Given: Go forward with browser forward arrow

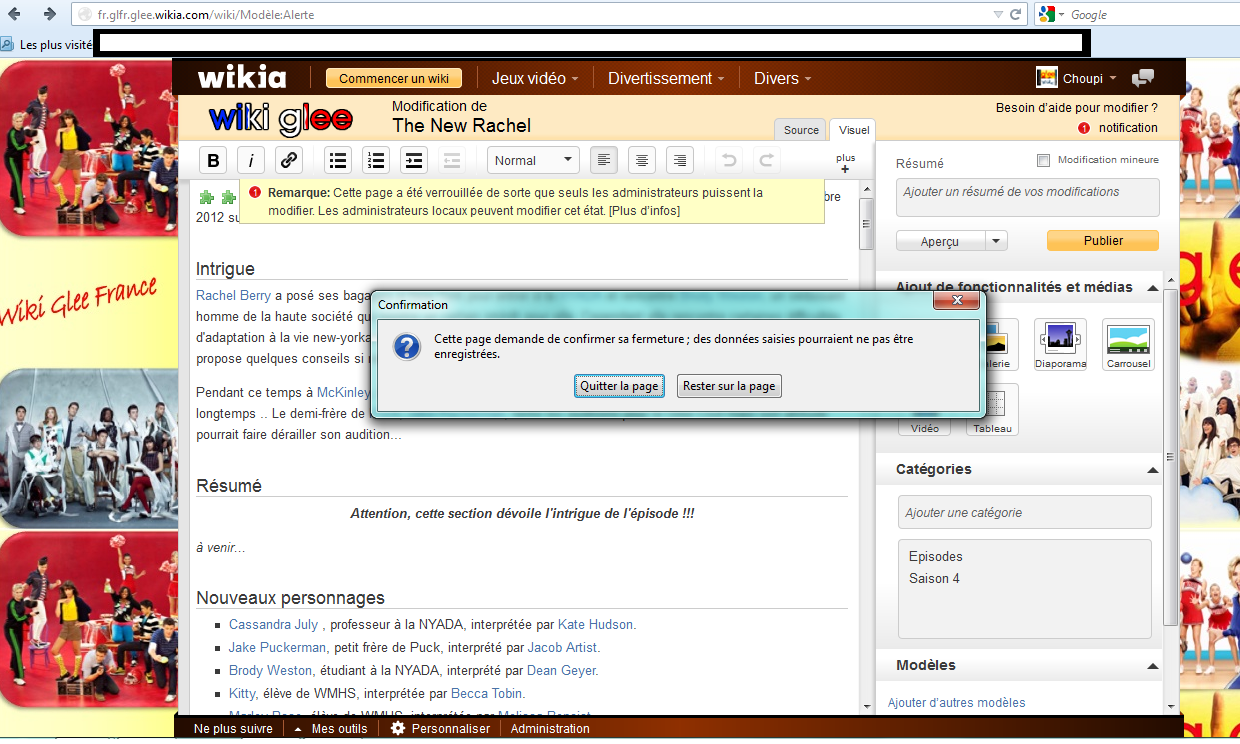Looking at the screenshot, I should (49, 14).
